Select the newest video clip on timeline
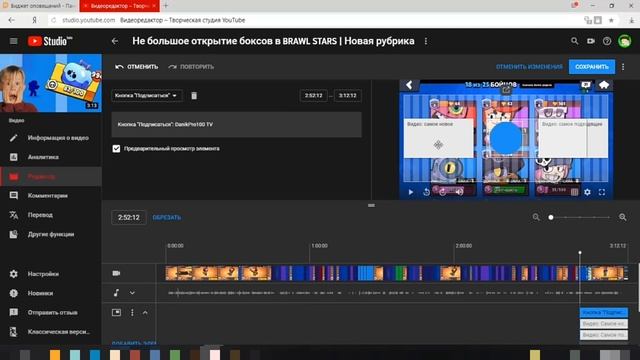This screenshot has height=360, width=640. click(604, 324)
